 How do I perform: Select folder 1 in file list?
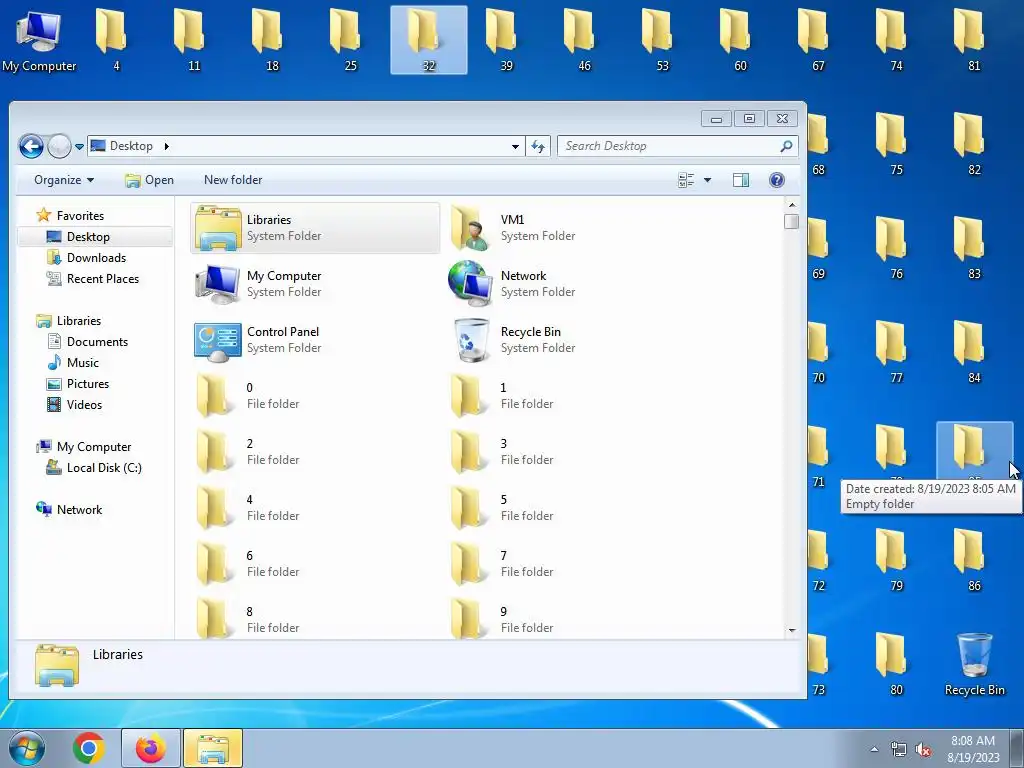tap(569, 396)
